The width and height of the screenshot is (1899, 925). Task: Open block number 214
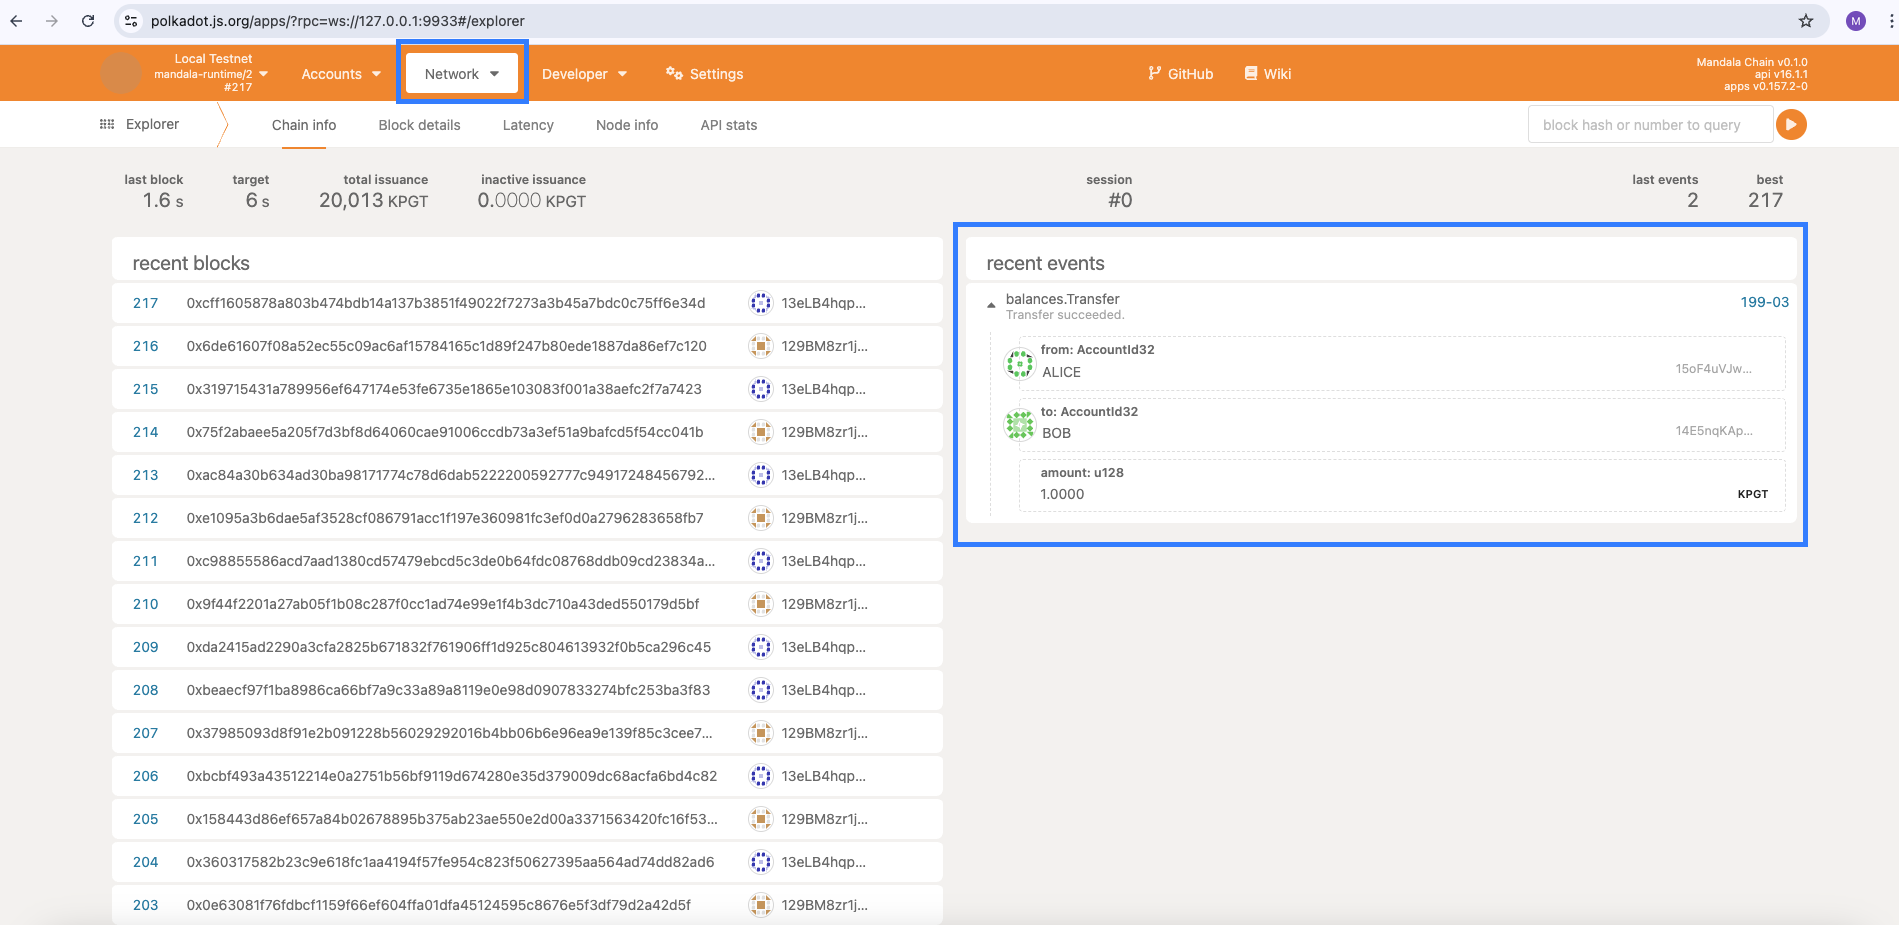tap(146, 432)
